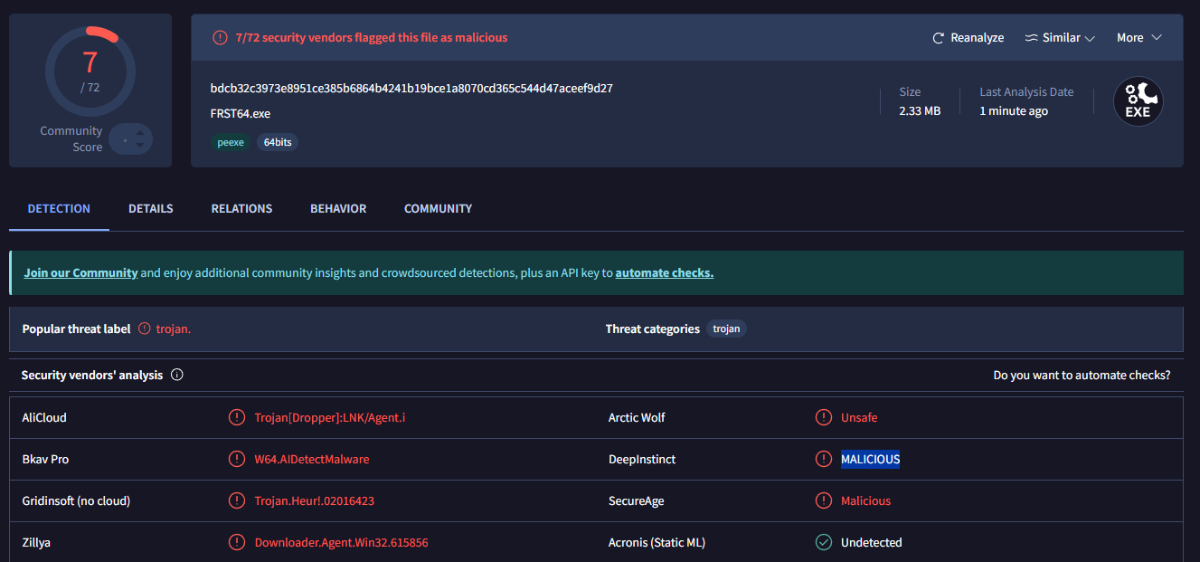Click the DeepInstinct malicious warning icon

coord(823,460)
